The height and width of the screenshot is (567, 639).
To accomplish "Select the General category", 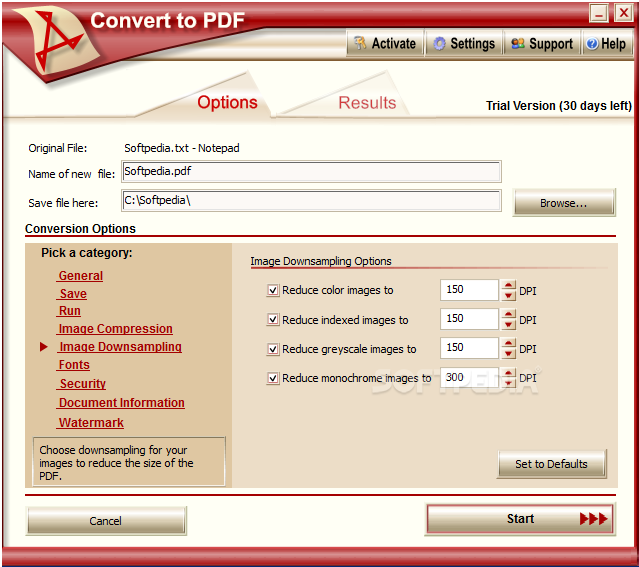I will tap(80, 276).
